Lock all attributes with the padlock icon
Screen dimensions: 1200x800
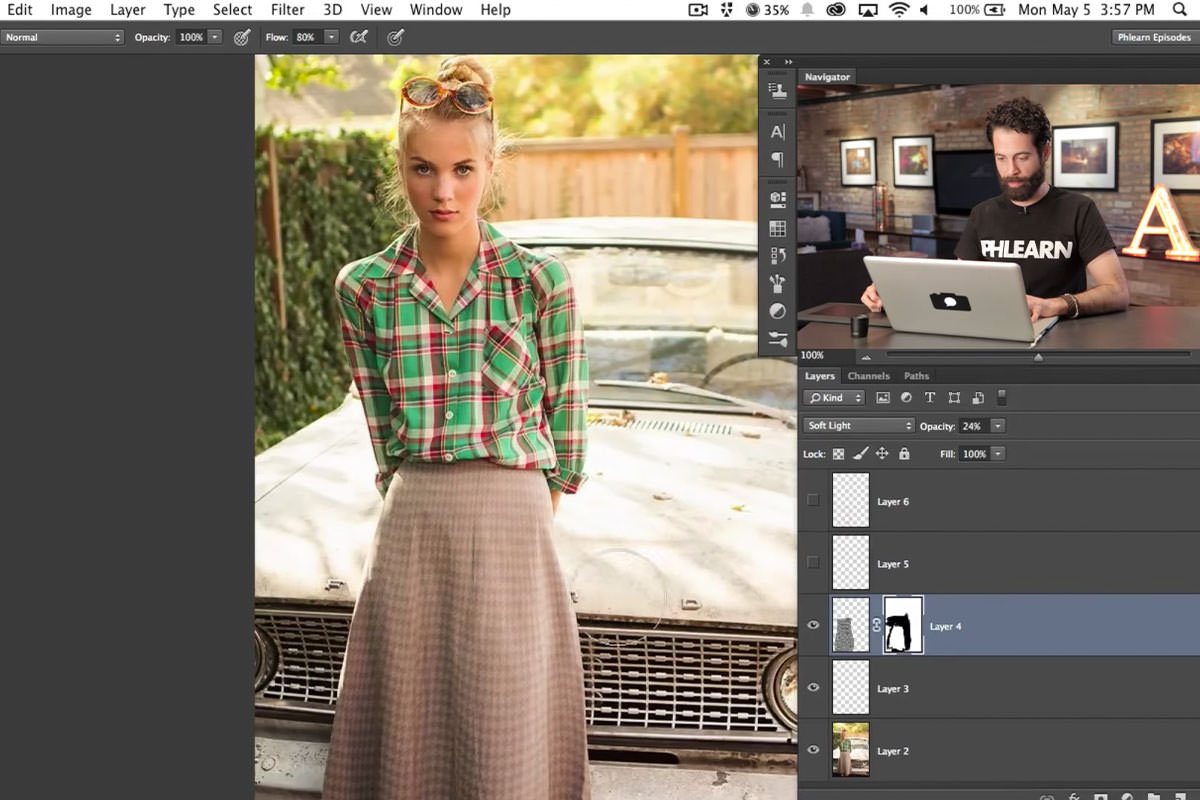click(x=903, y=453)
